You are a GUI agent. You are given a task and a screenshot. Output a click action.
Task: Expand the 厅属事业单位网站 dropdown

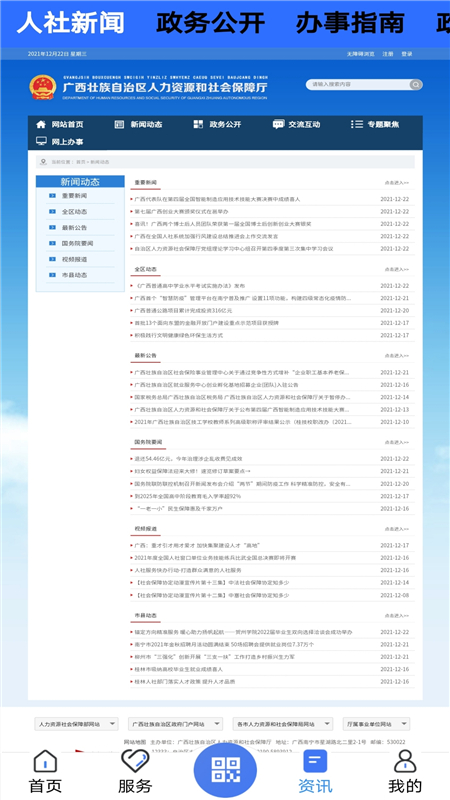pos(377,723)
